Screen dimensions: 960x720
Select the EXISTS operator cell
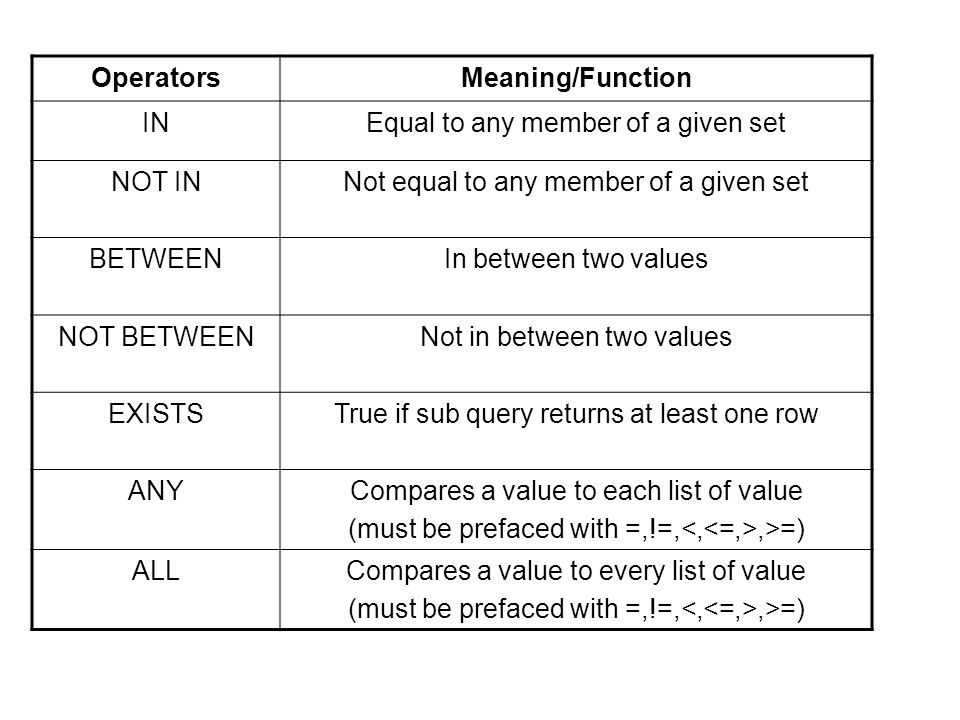pyautogui.click(x=156, y=431)
